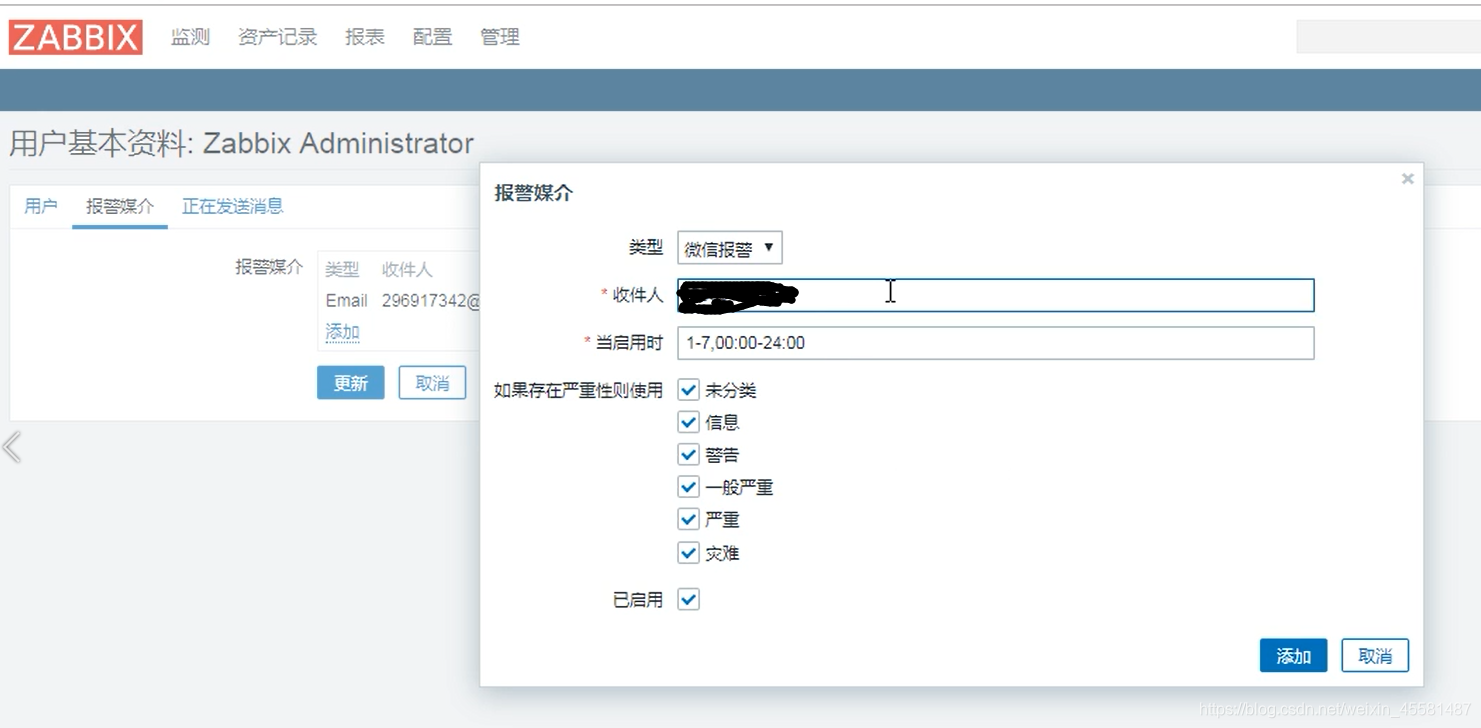Close the 报警媒介 dialog with the X

[x=1407, y=179]
